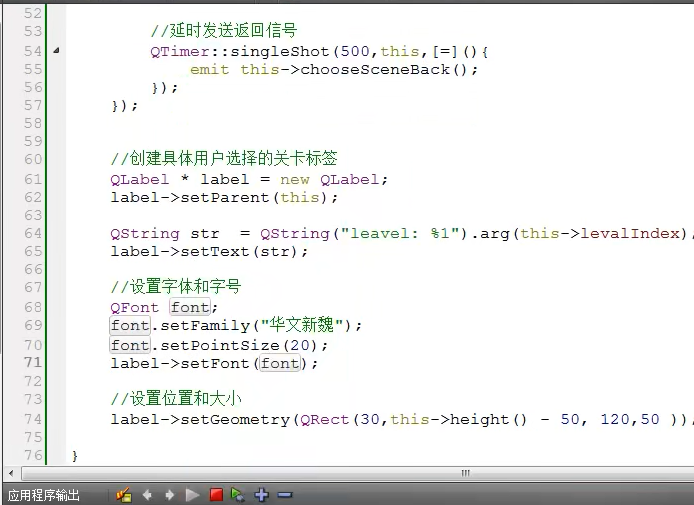Click the emit keyword on line 55
Image resolution: width=694 pixels, height=505 pixels.
point(210,69)
